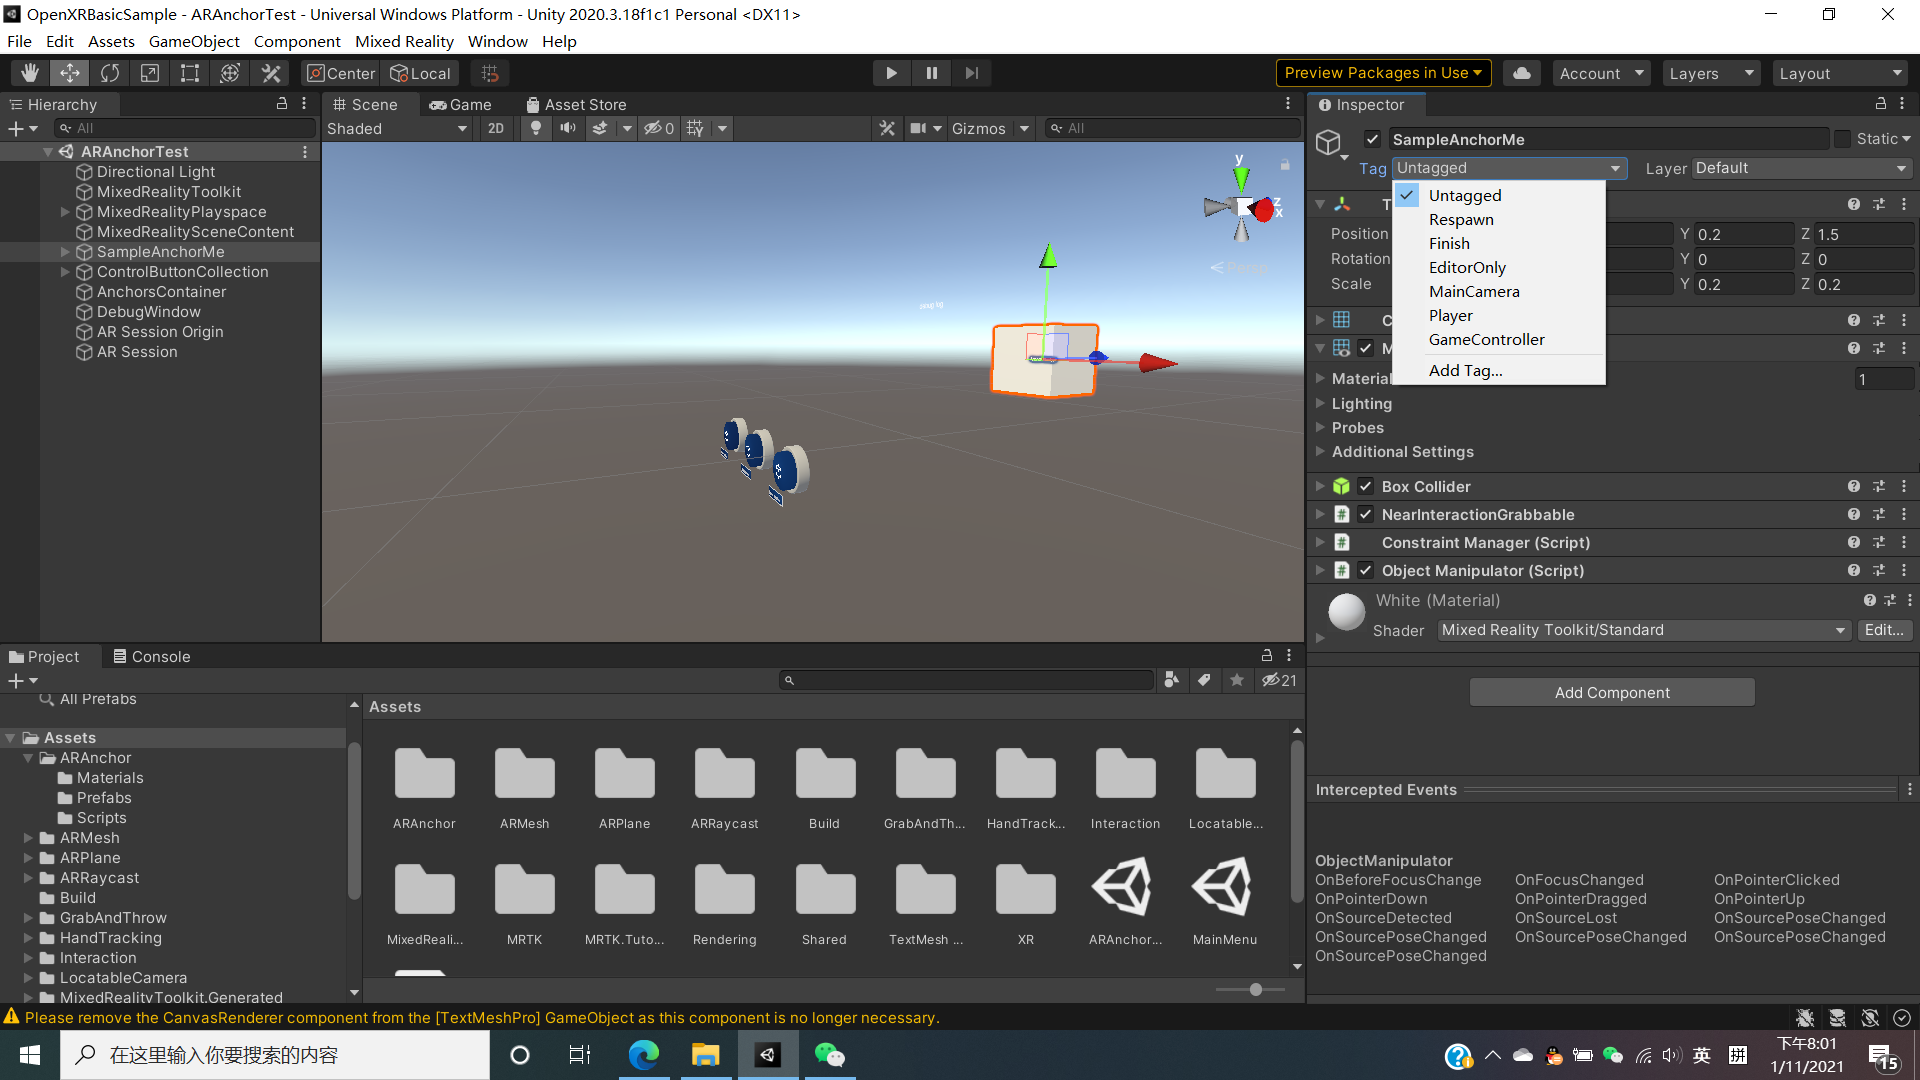The width and height of the screenshot is (1920, 1080).
Task: Toggle scene effects (skybox) icon
Action: (x=600, y=128)
